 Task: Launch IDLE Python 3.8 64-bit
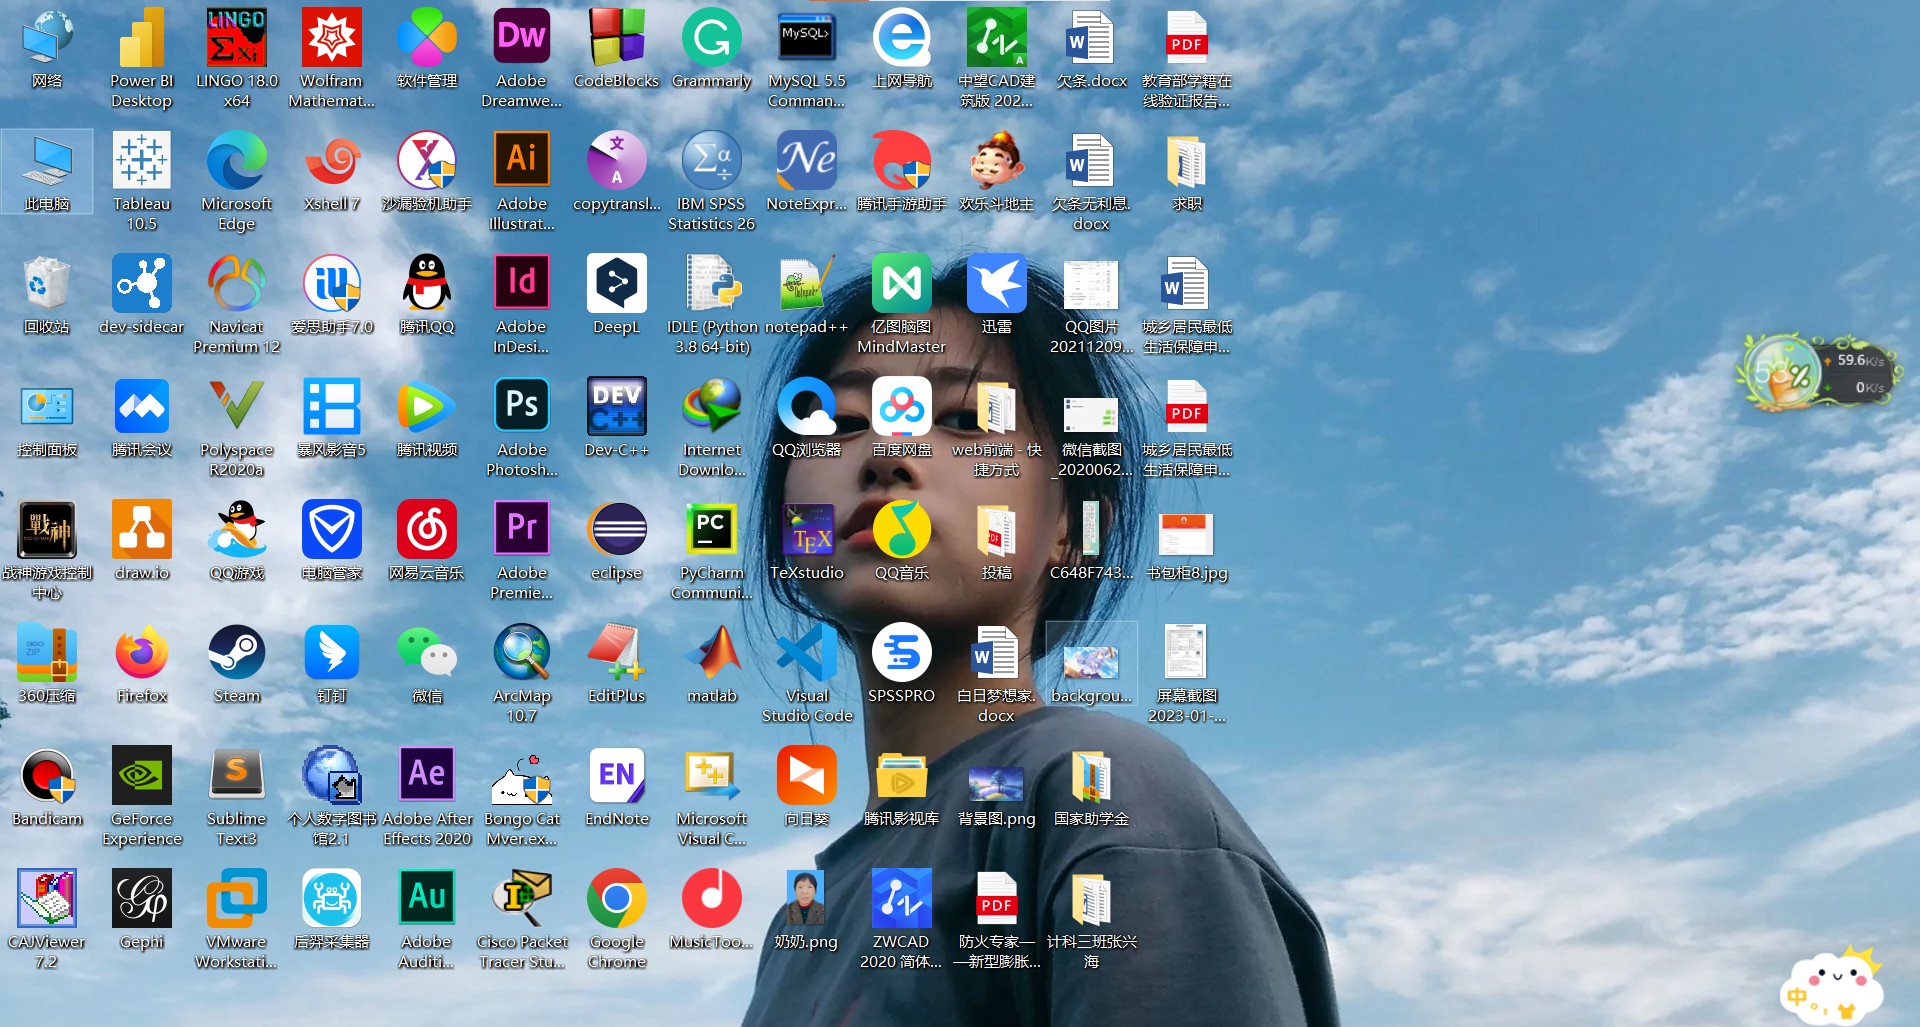point(711,284)
